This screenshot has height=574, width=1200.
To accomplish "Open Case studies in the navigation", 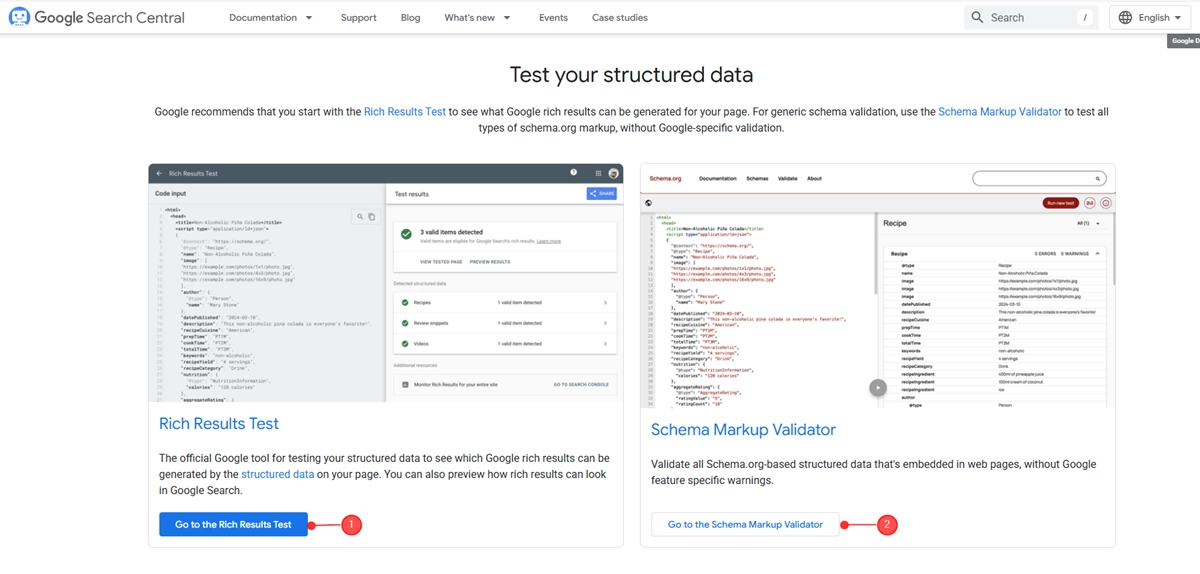I will 619,17.
